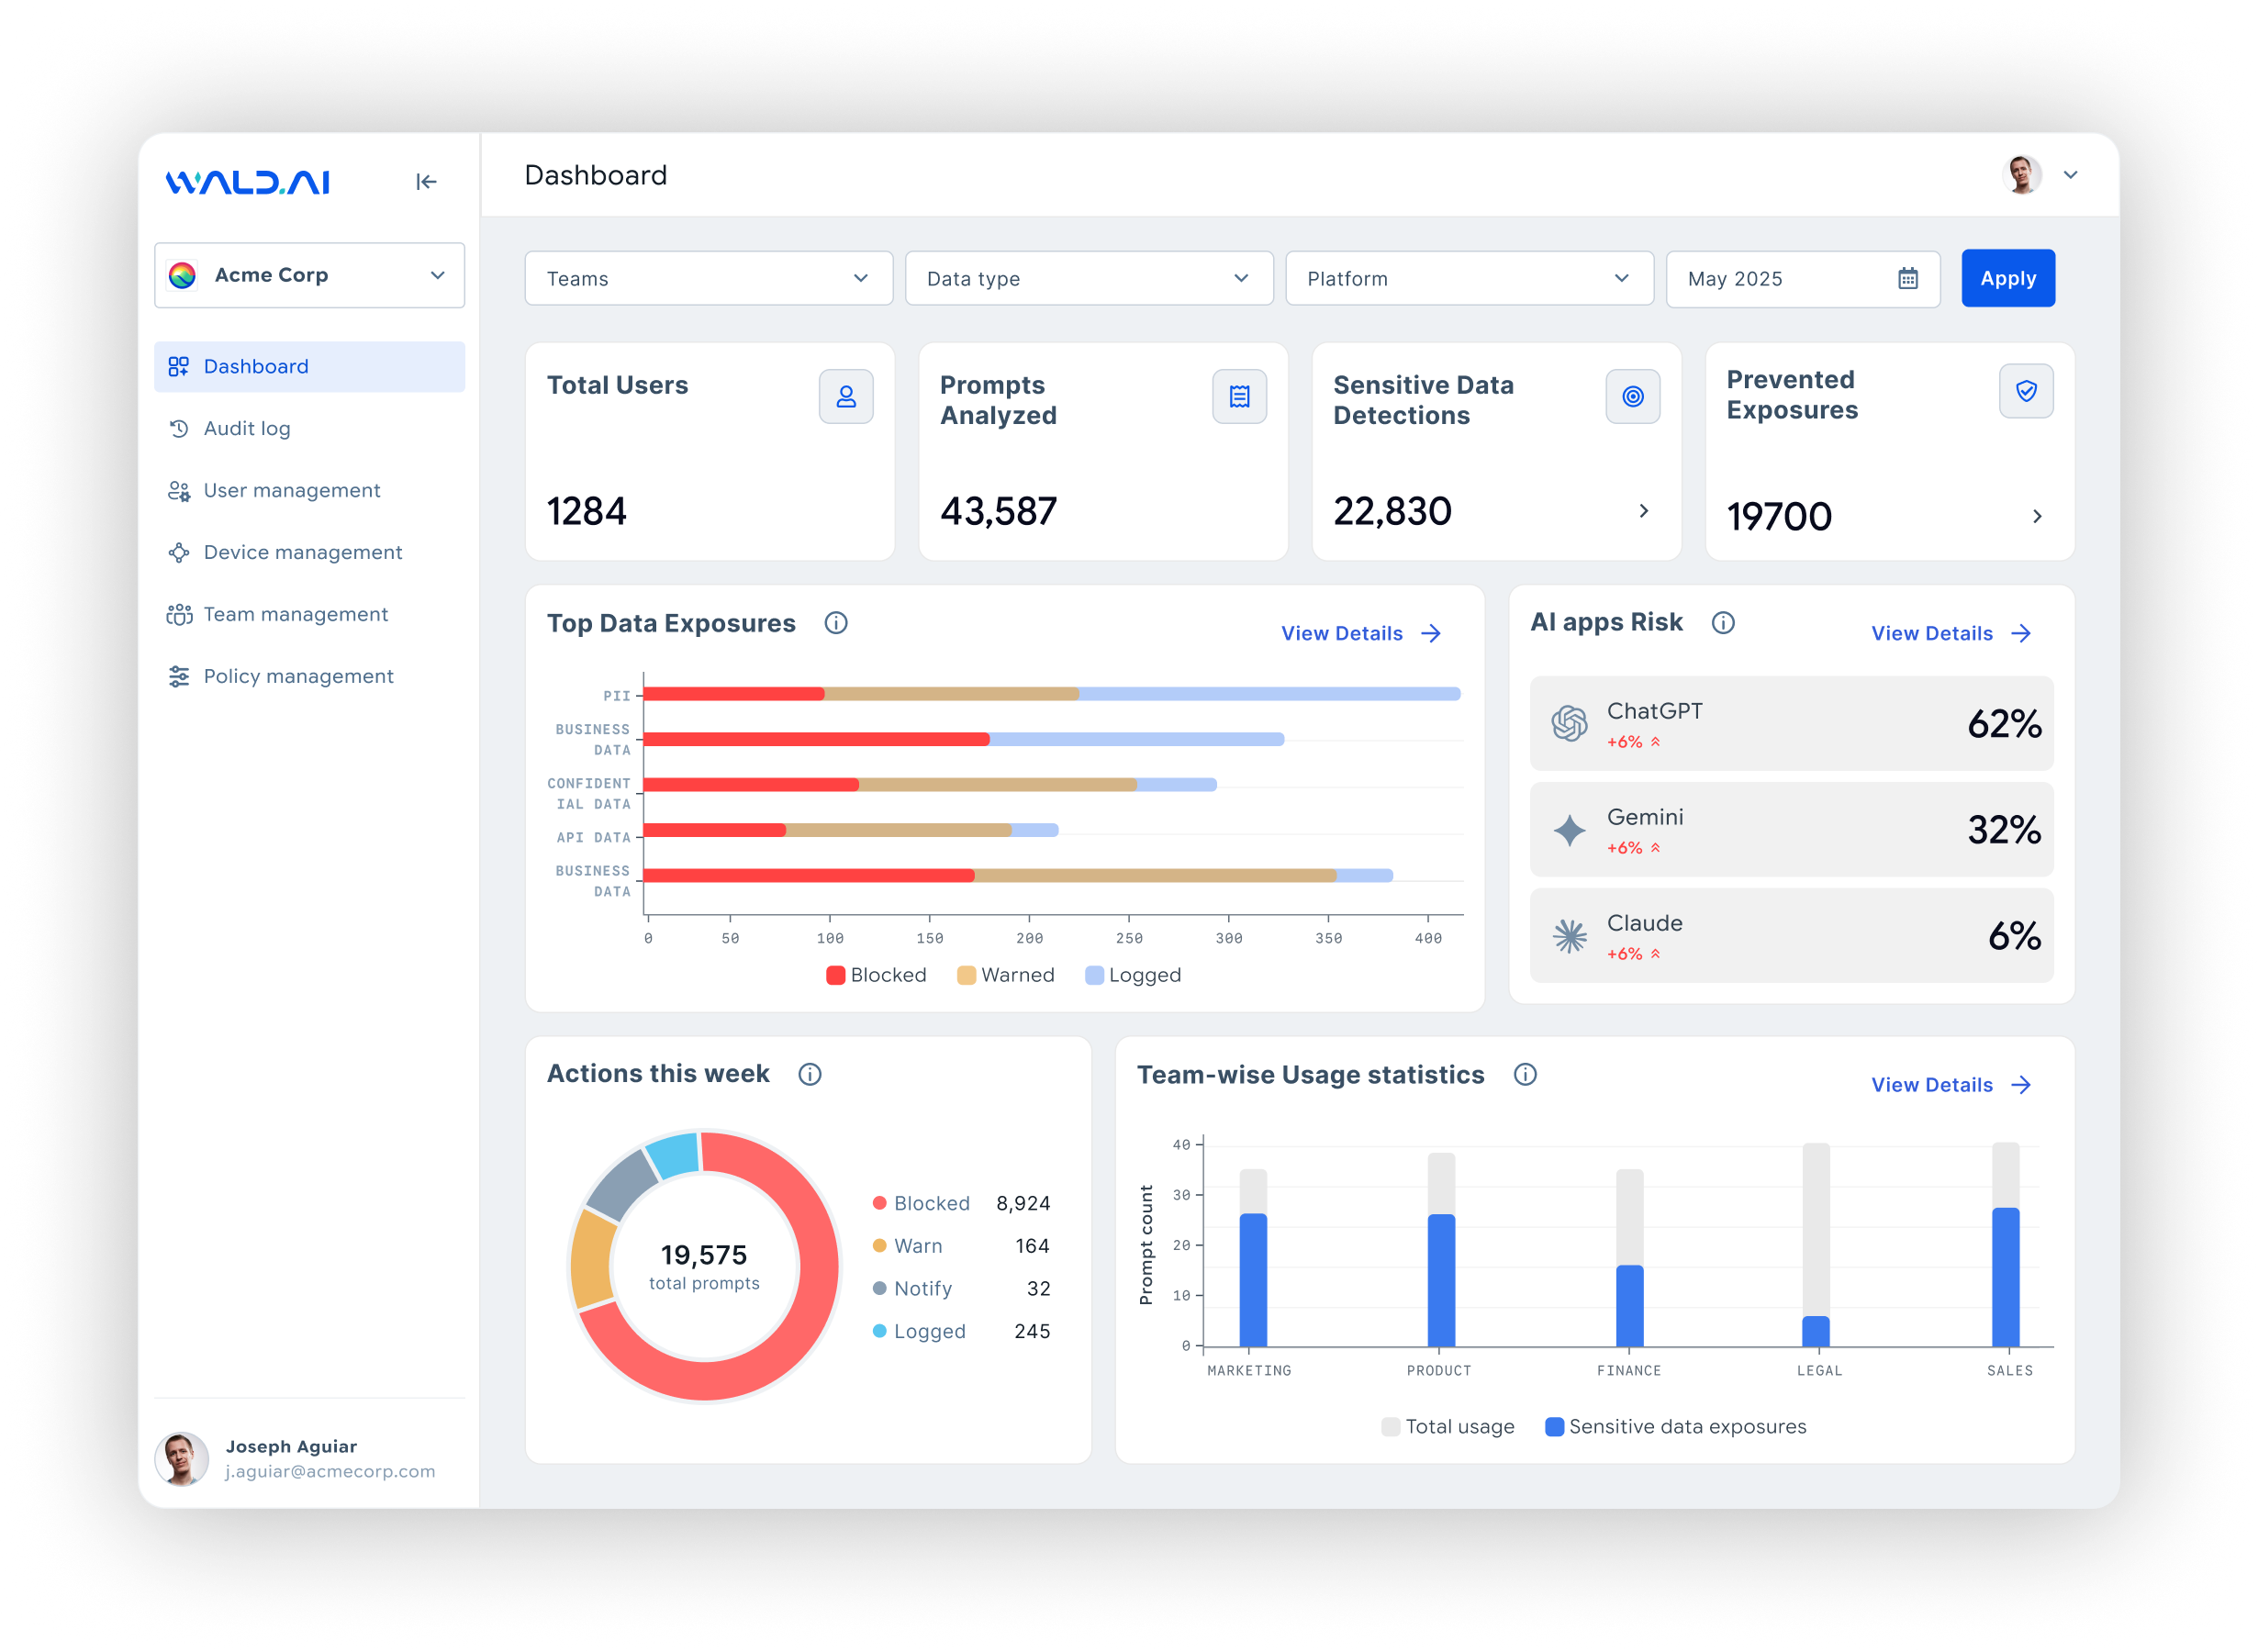Open the May 2025 date picker
This screenshot has height=1652, width=2258.
pyautogui.click(x=1802, y=278)
